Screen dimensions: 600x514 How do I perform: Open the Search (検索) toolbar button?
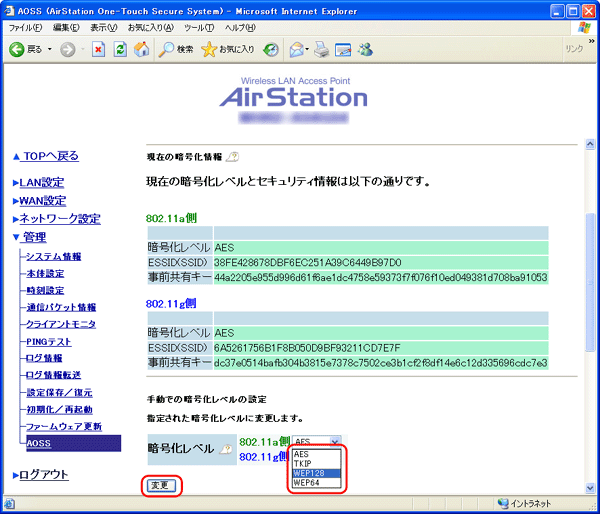pyautogui.click(x=176, y=49)
